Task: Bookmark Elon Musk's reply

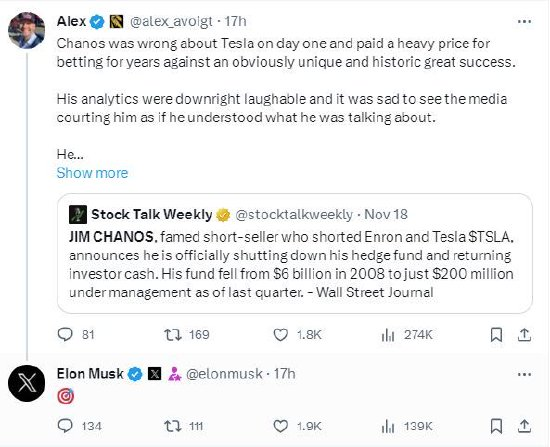Action: 496,426
